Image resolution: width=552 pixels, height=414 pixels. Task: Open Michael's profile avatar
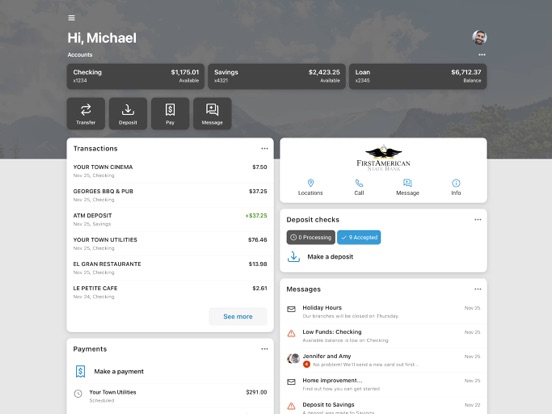479,37
